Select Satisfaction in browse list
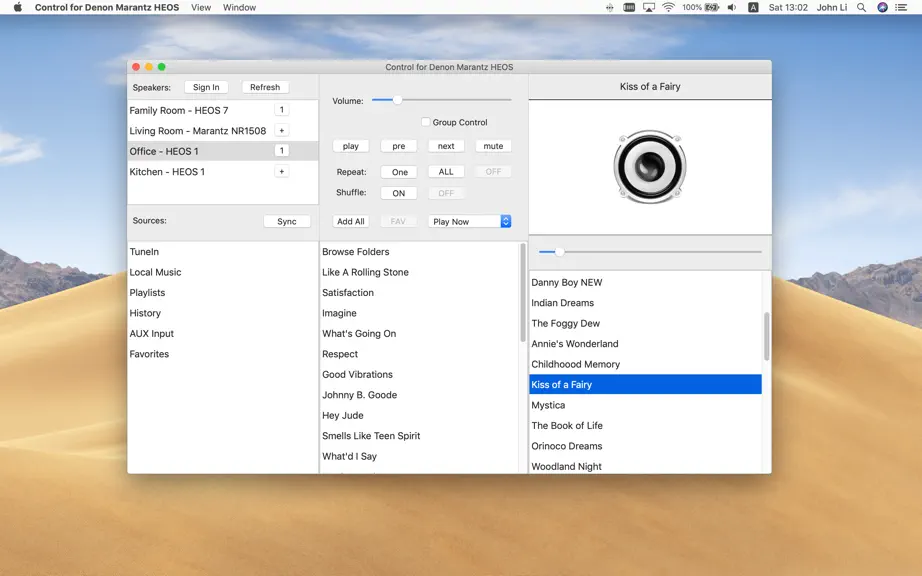The image size is (922, 576). pos(420,293)
